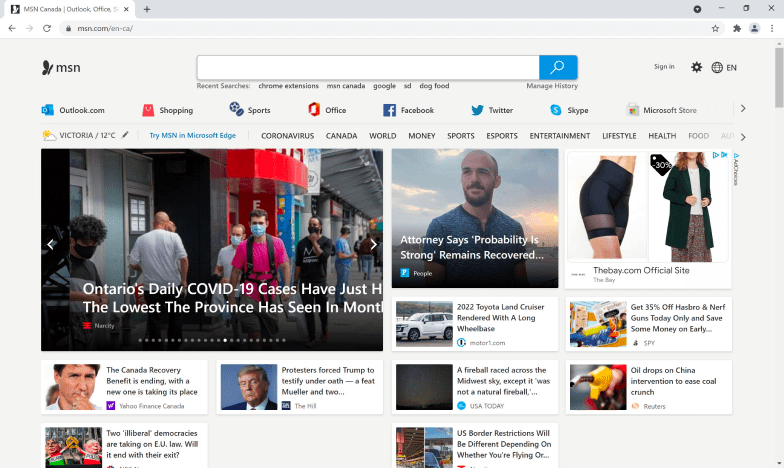Open the Sports shortcut icon
The height and width of the screenshot is (468, 784).
[x=236, y=109]
